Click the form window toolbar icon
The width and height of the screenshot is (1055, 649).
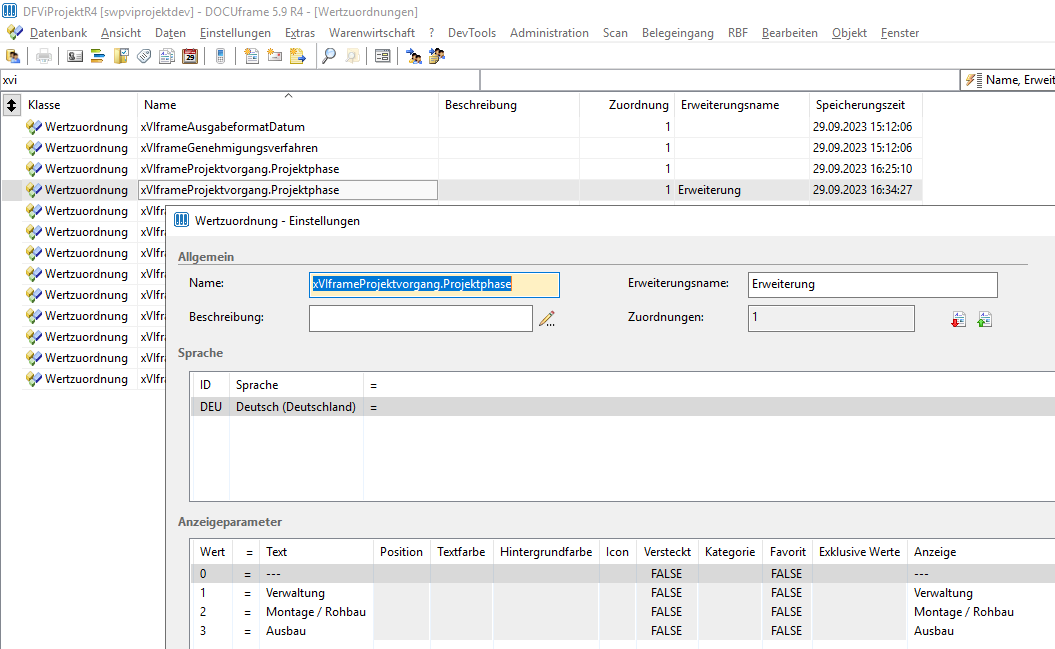click(382, 56)
